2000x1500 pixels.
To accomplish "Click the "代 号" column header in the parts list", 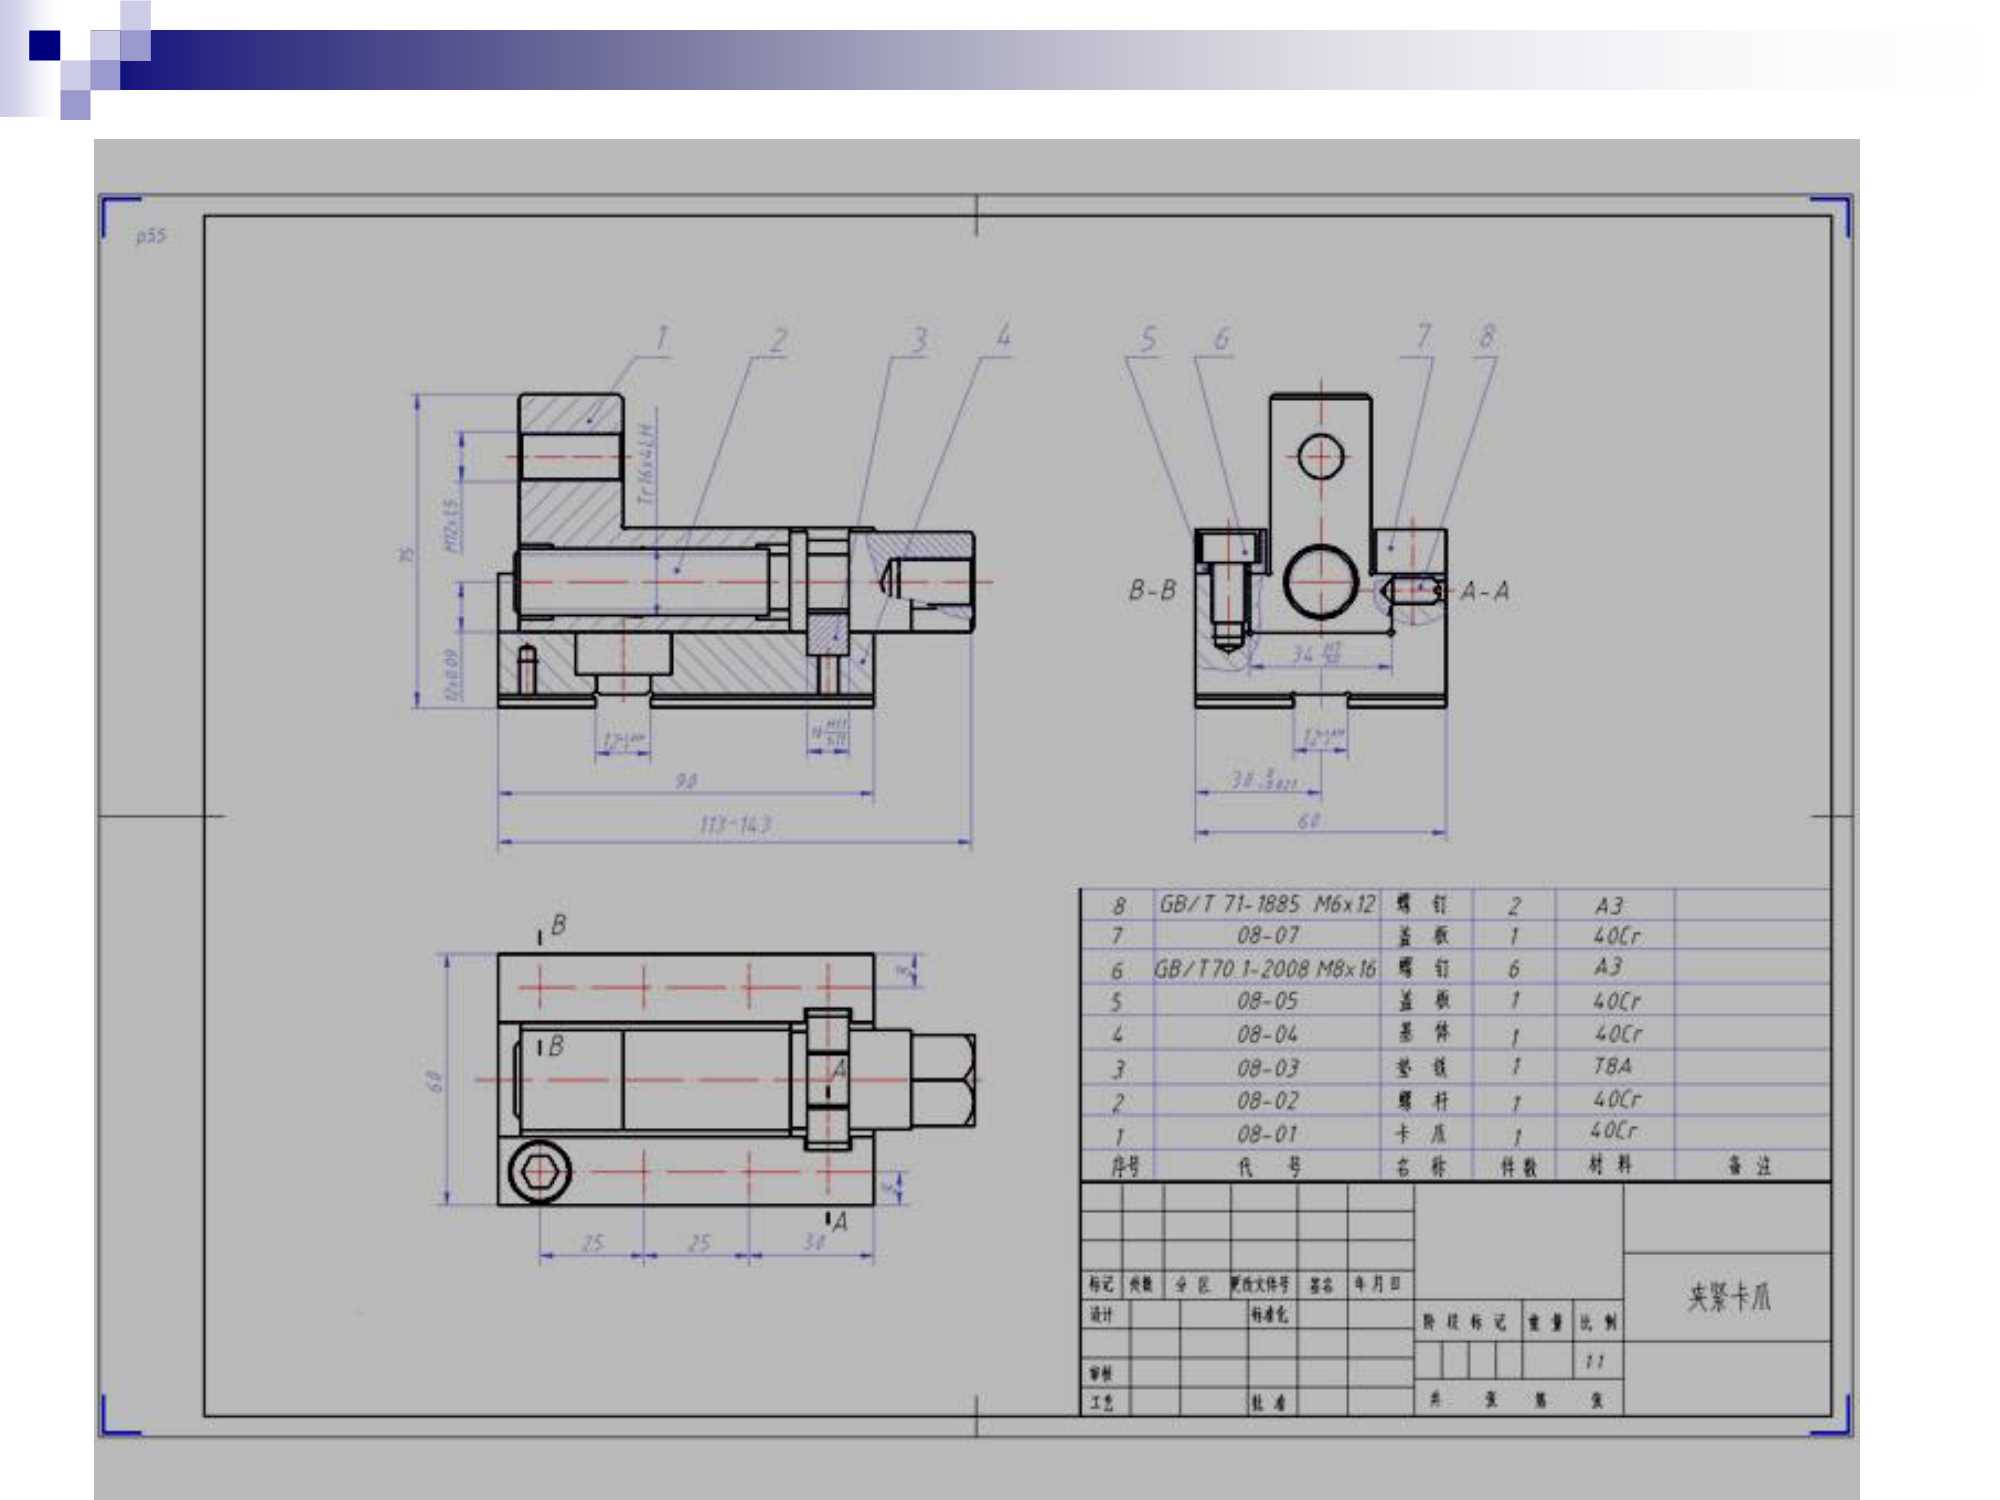I will pyautogui.click(x=1269, y=1166).
